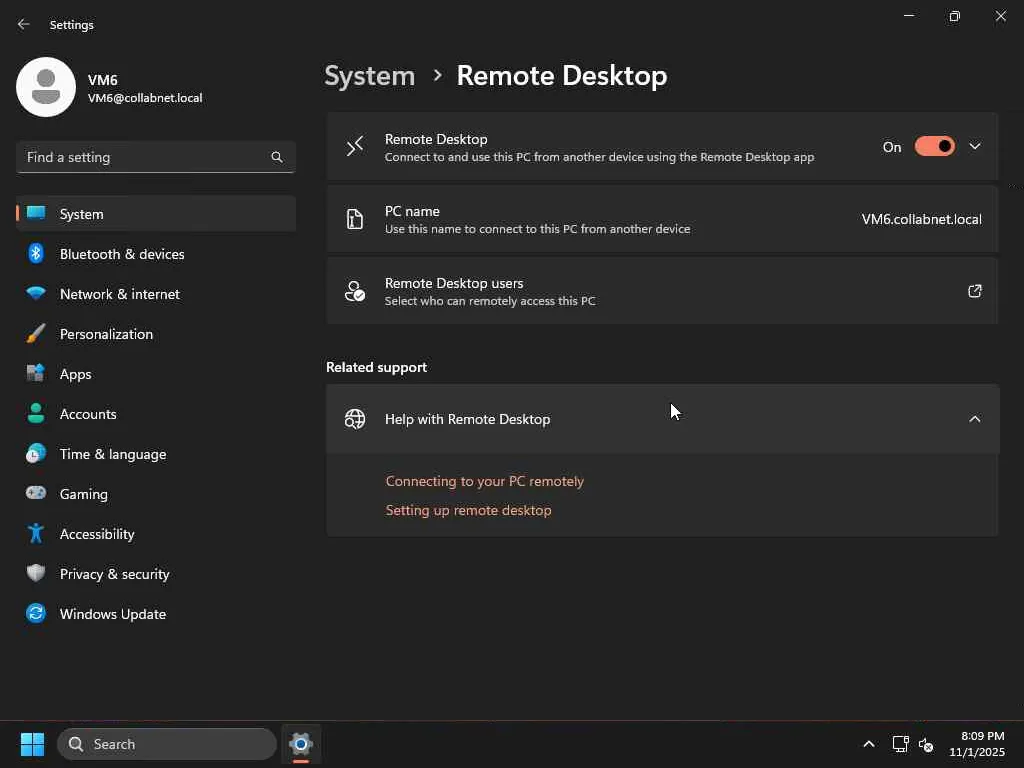Click the globe icon beside Help with Remote Desktop

pos(355,419)
